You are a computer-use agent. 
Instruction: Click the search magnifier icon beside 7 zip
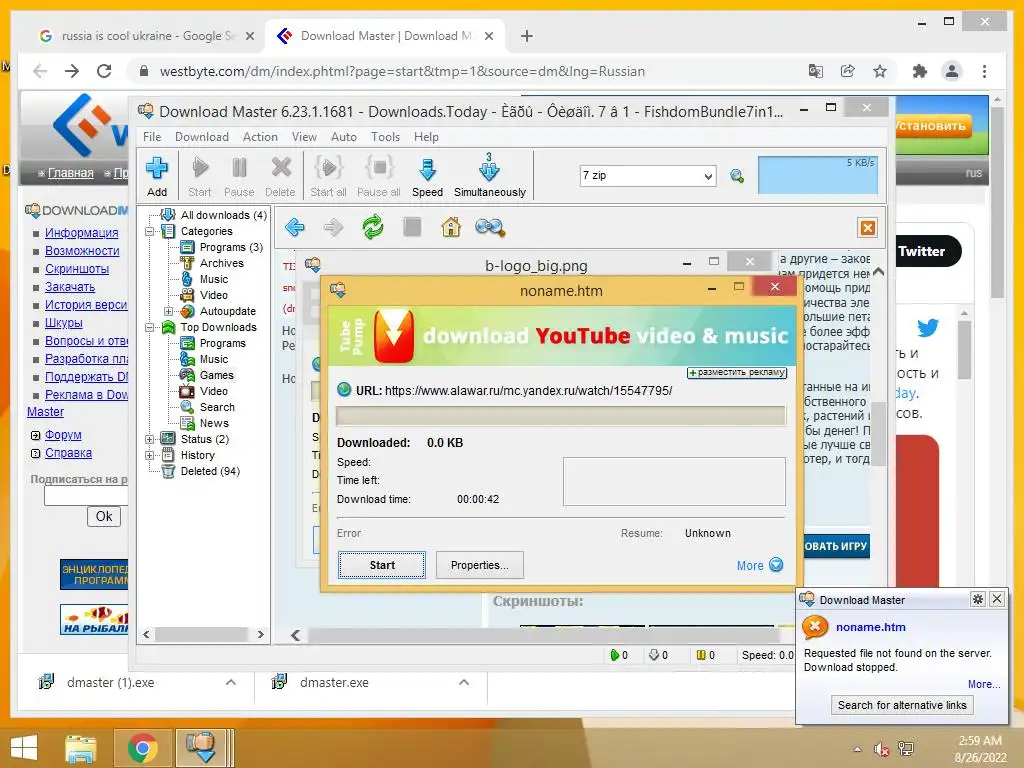pos(737,176)
